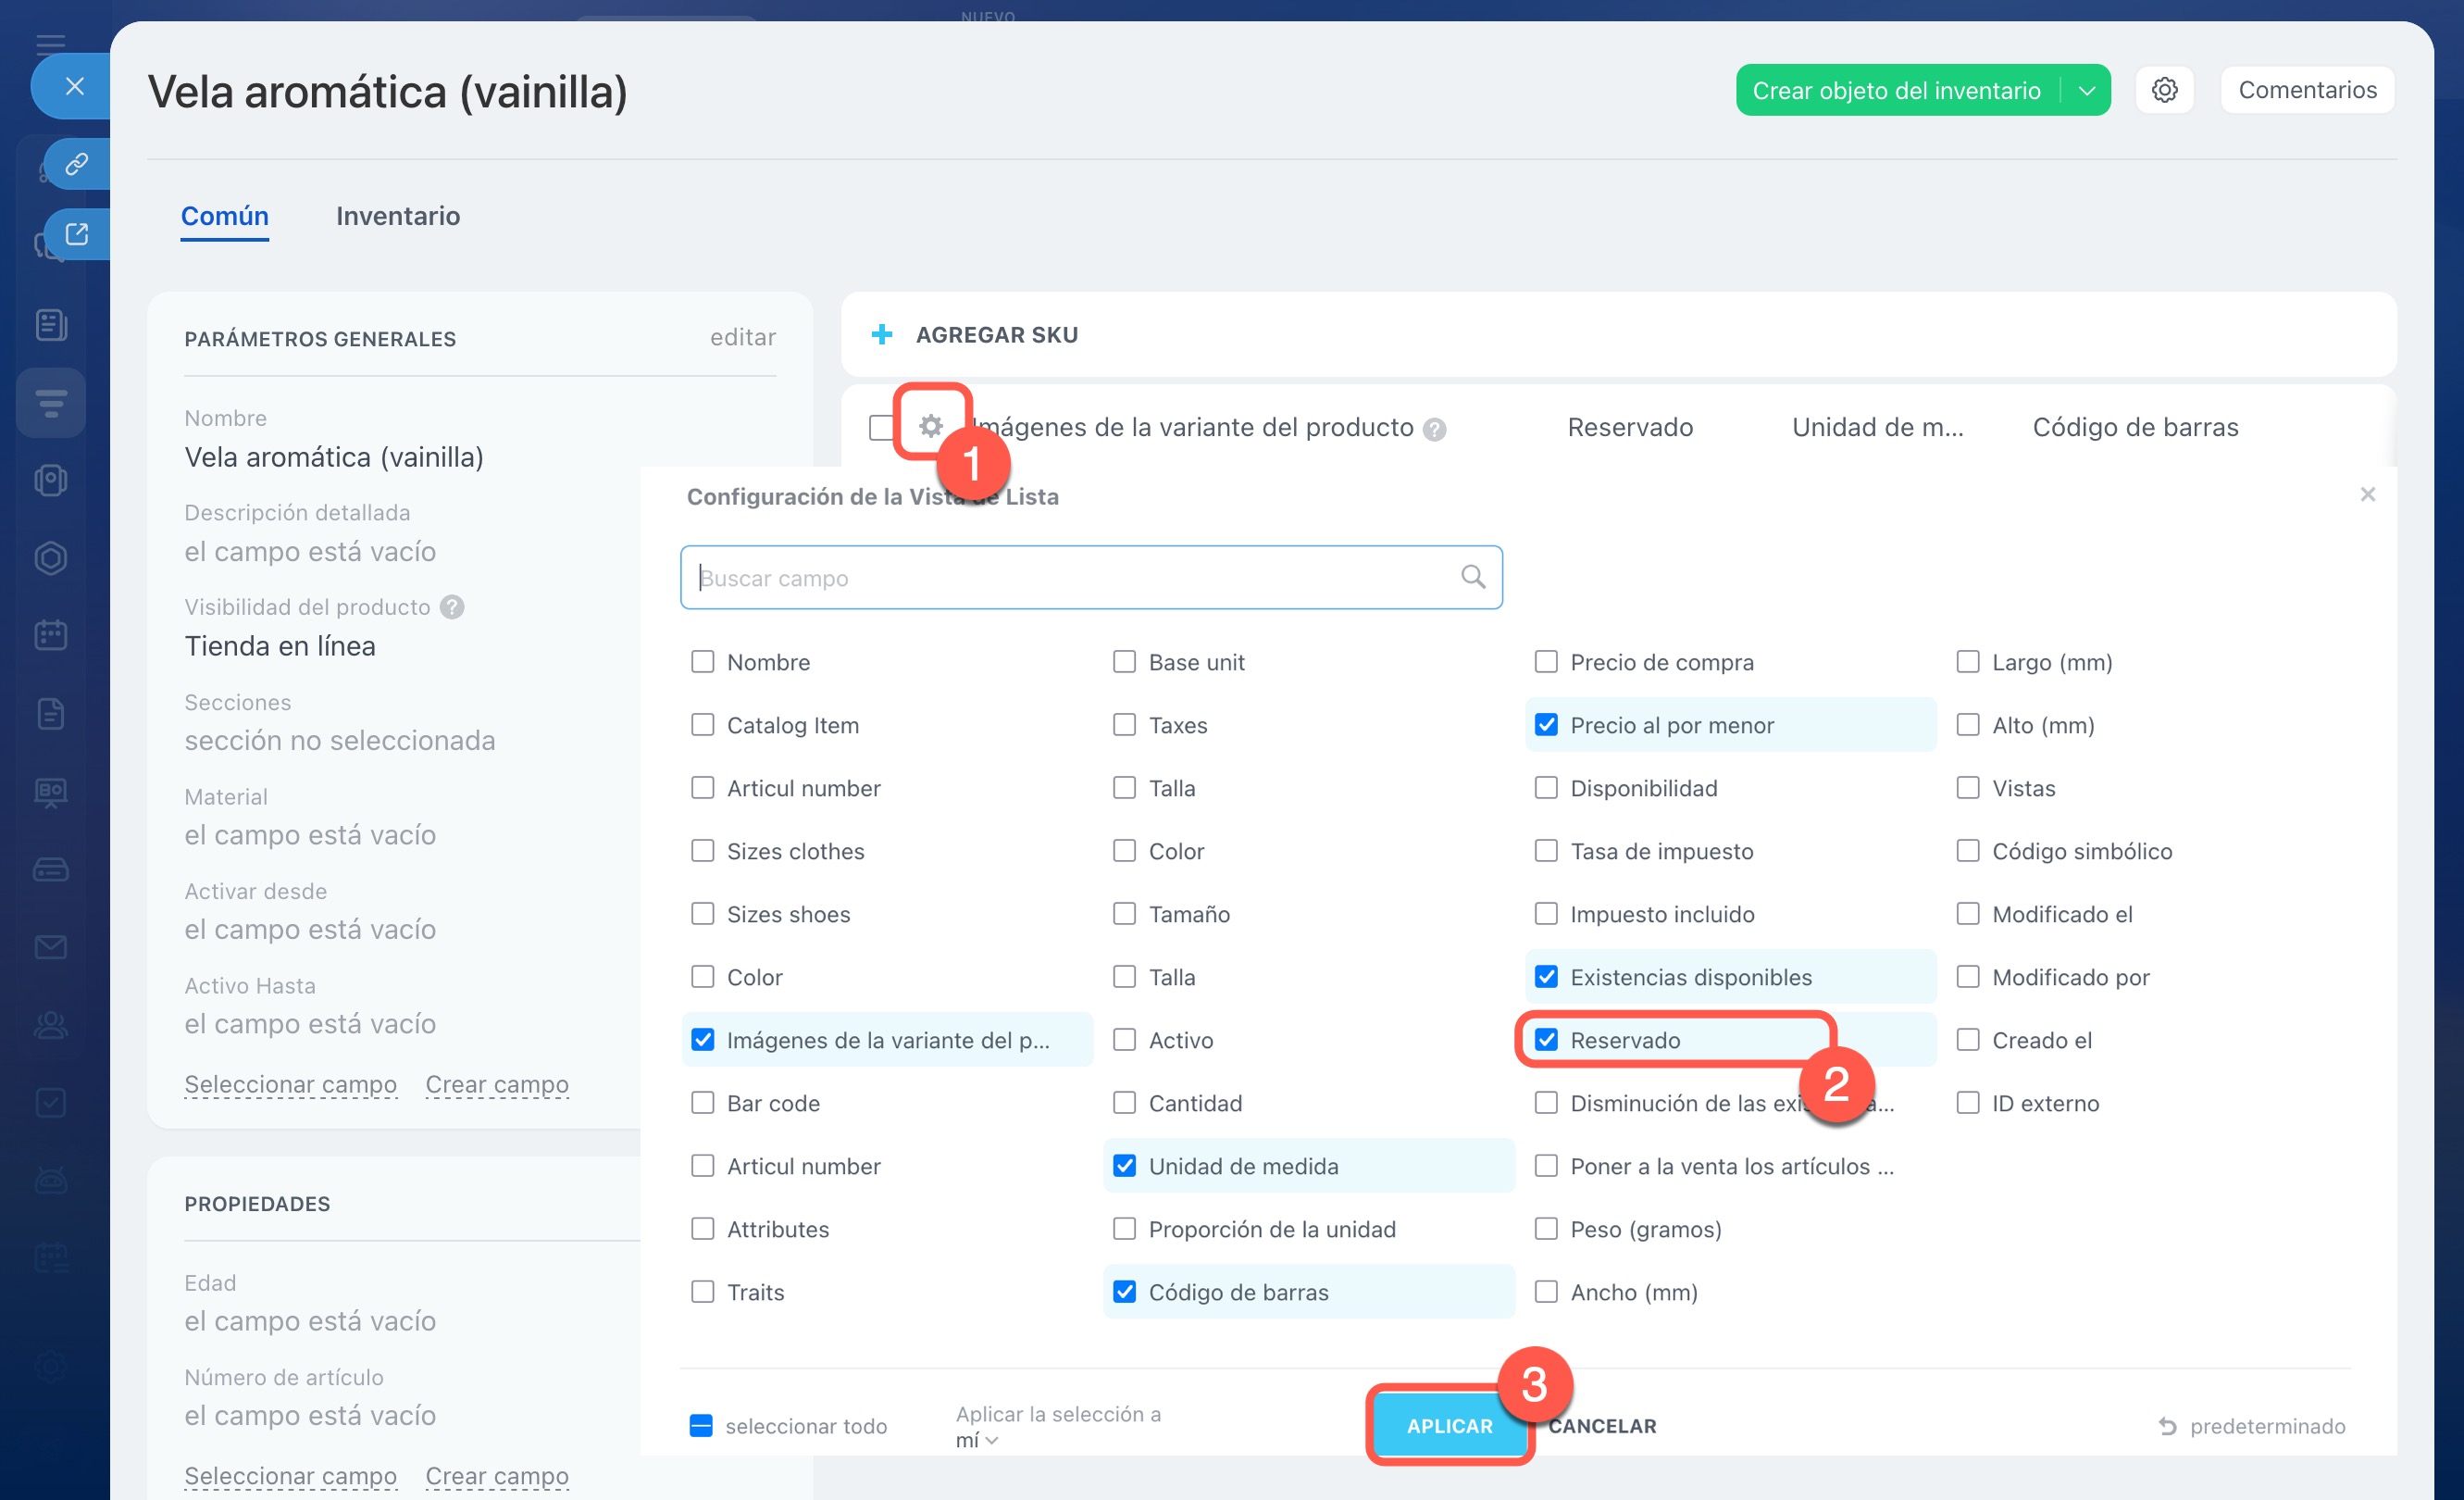Open the 'mí' apply selection dropdown
The image size is (2464, 1500).
click(976, 1440)
